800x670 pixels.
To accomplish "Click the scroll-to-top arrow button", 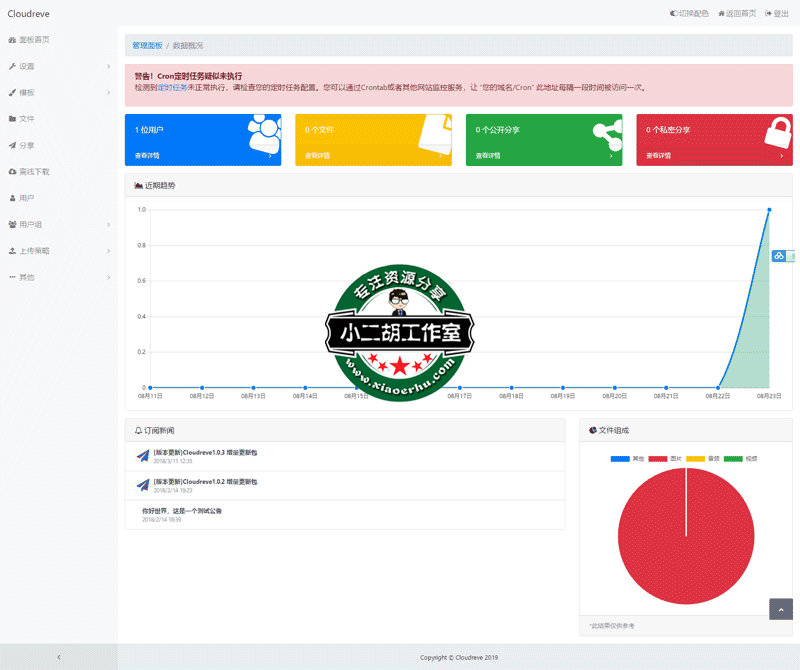I will (x=780, y=609).
